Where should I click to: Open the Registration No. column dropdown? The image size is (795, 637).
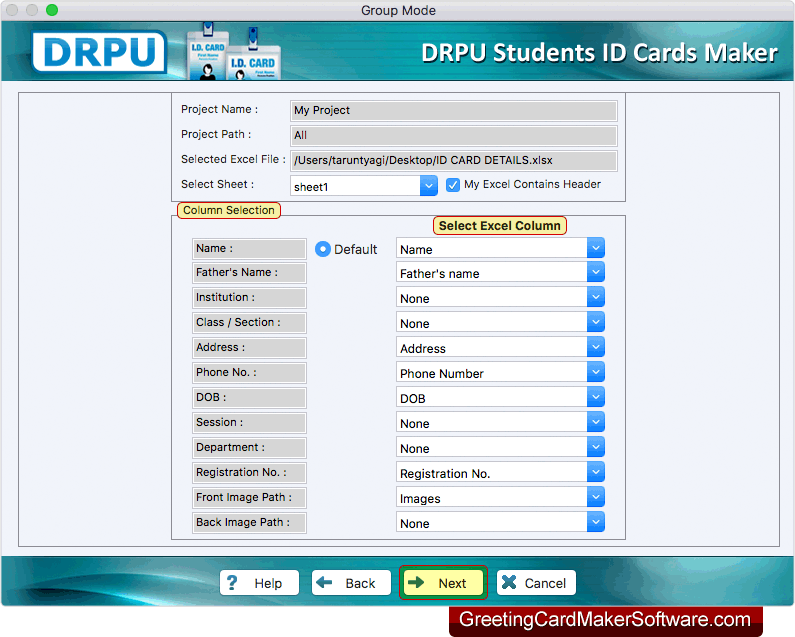596,473
